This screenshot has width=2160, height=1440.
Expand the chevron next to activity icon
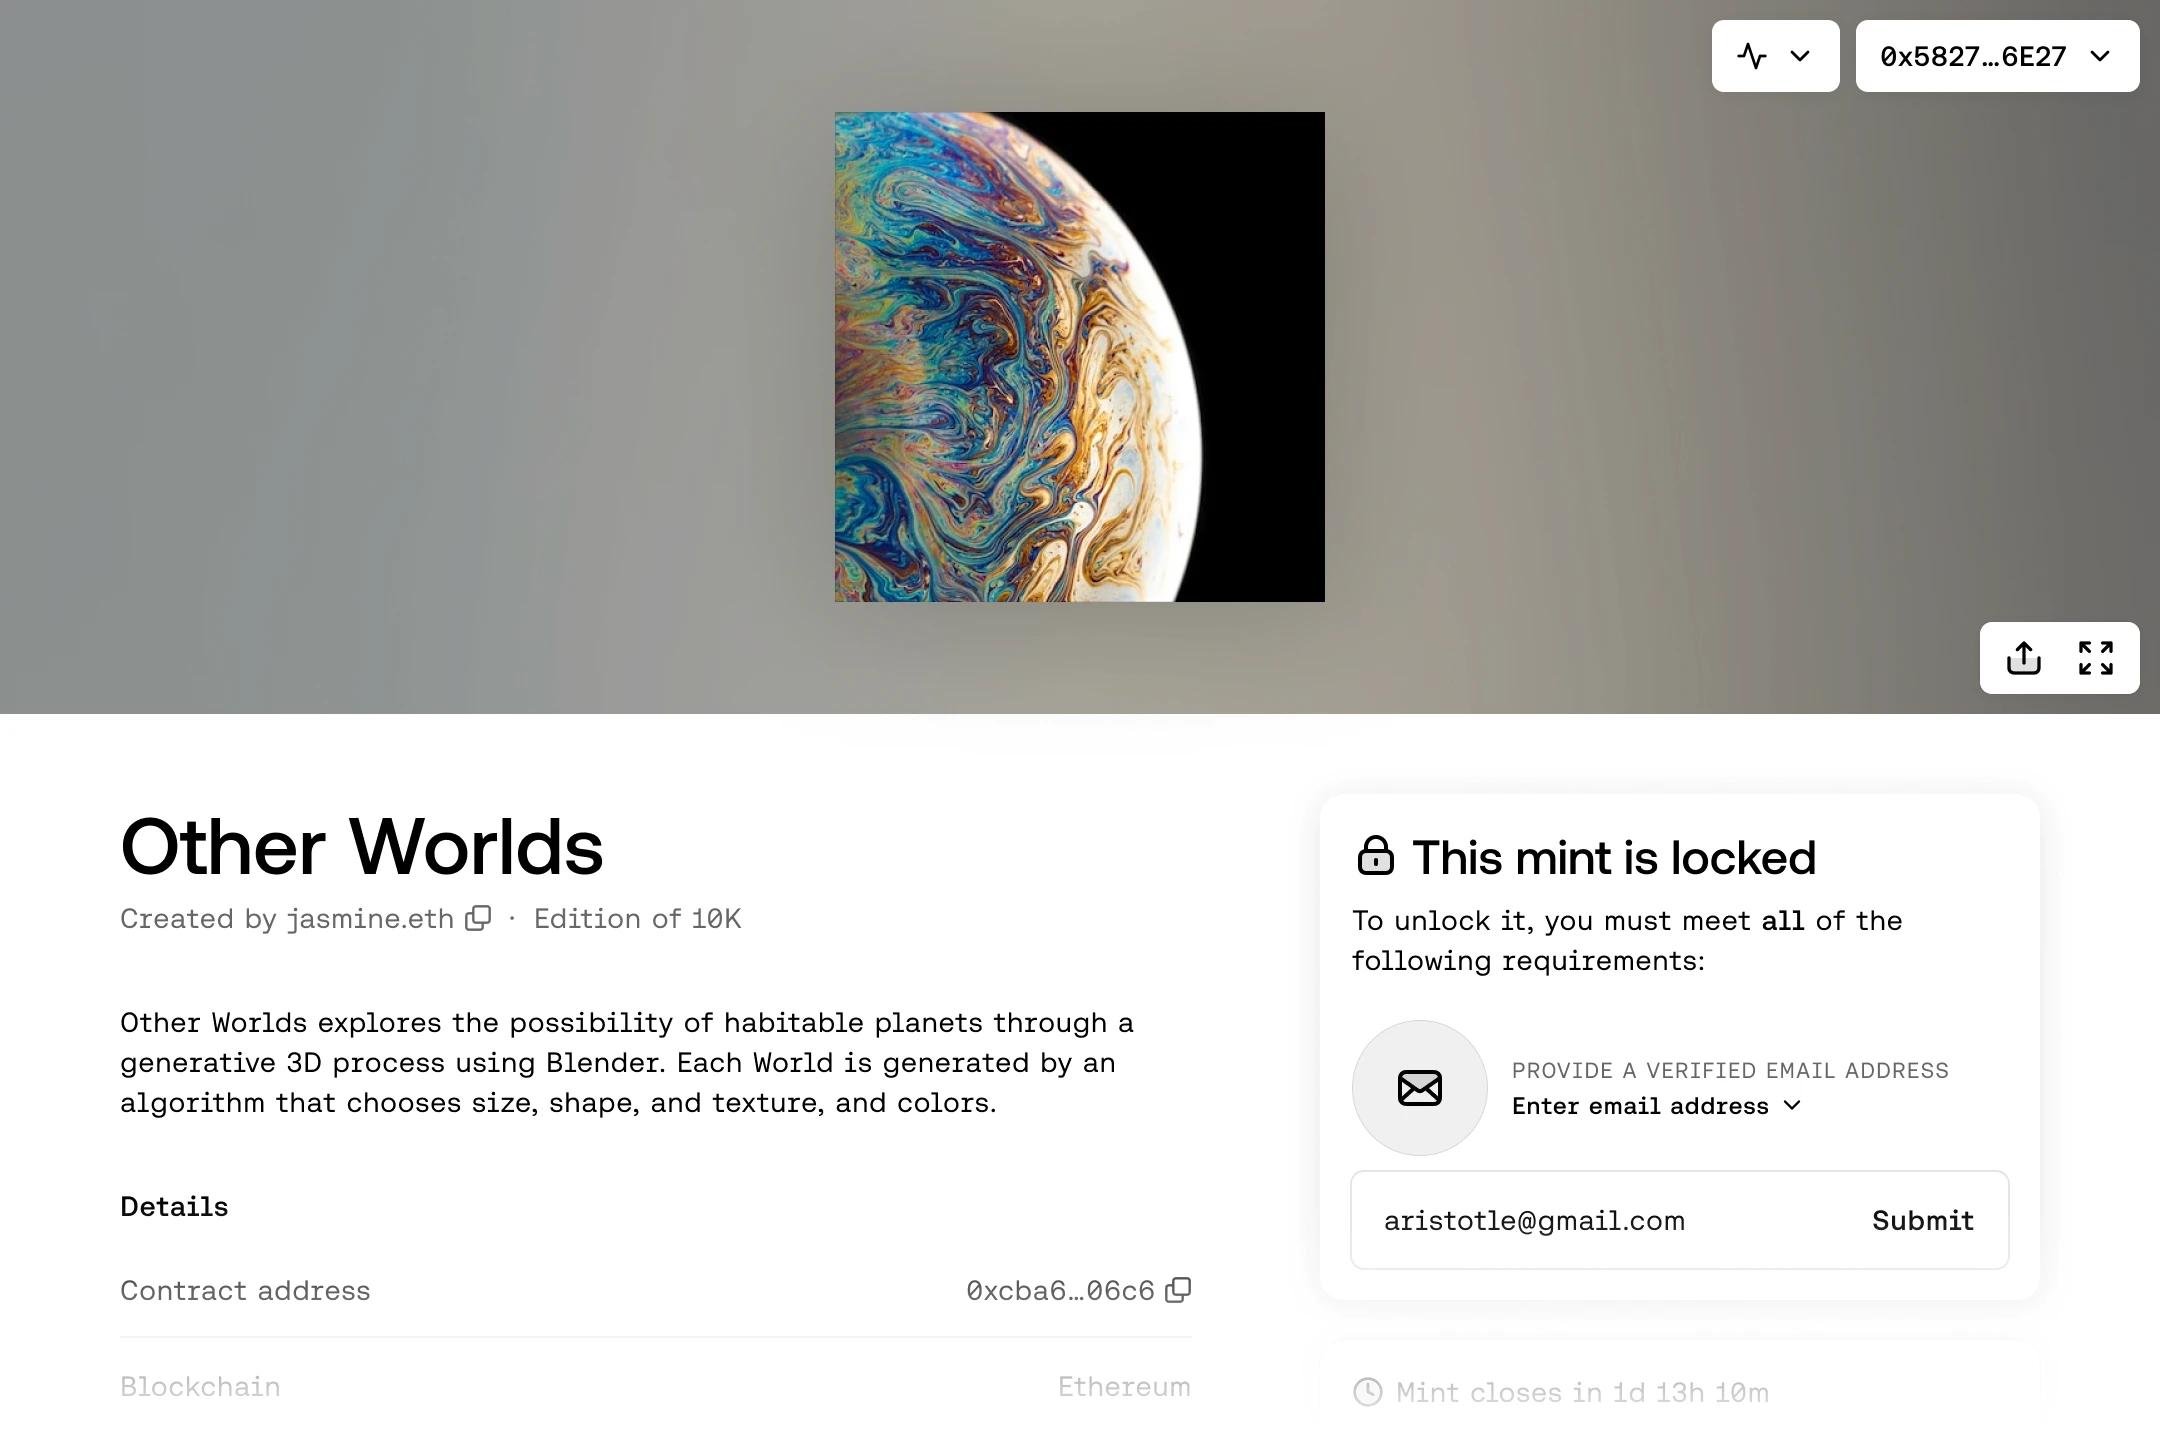point(1800,56)
